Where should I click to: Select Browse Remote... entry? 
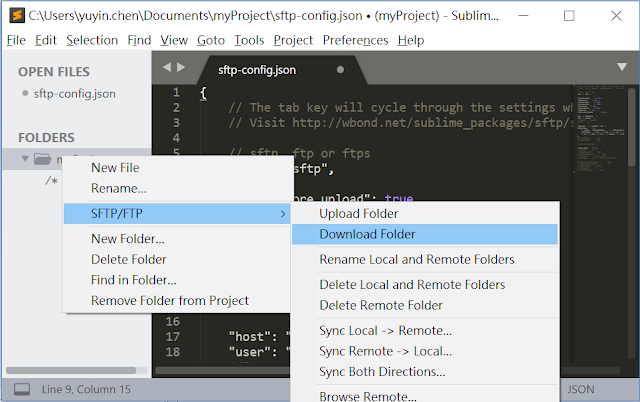(x=425, y=395)
